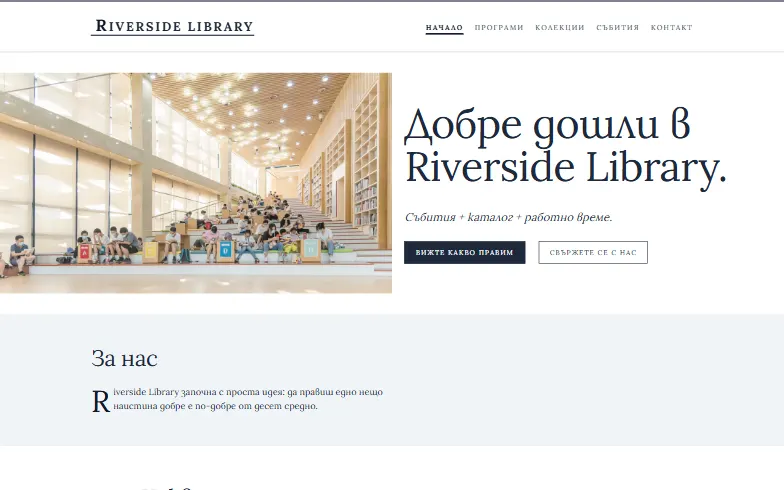This screenshot has height=490, width=784.
Task: Open the Колекции navigation link
Action: pyautogui.click(x=560, y=28)
